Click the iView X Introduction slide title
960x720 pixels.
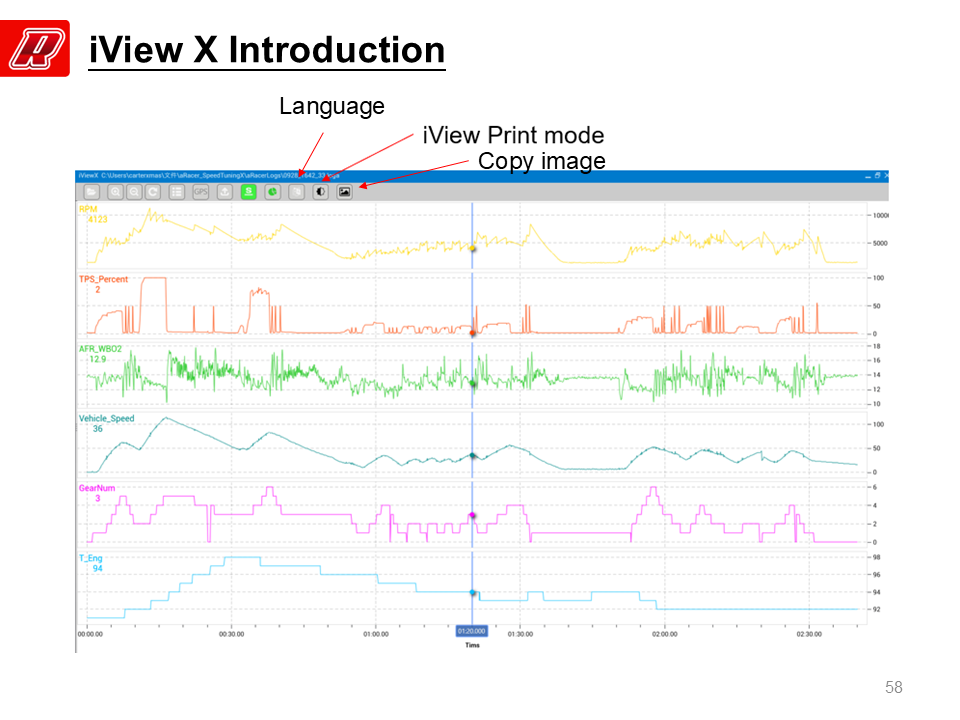(267, 50)
